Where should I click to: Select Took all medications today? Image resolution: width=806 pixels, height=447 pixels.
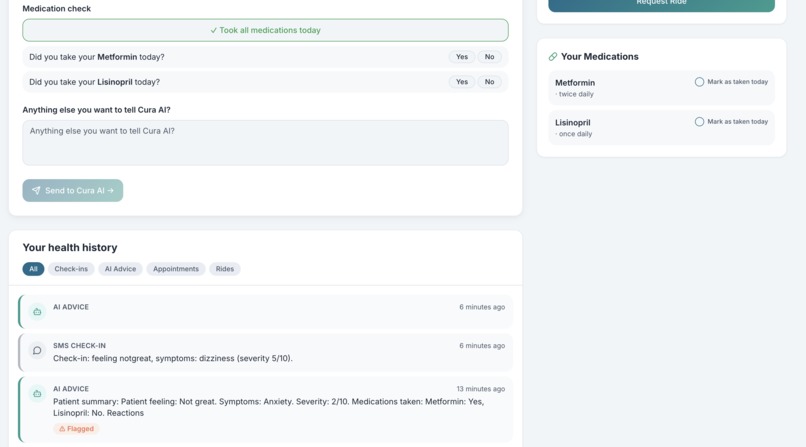point(265,30)
